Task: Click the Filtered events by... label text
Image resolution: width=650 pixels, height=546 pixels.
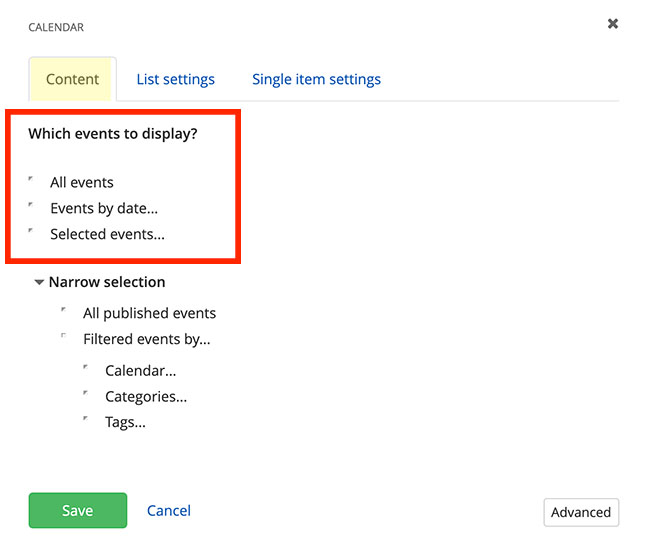Action: point(146,339)
